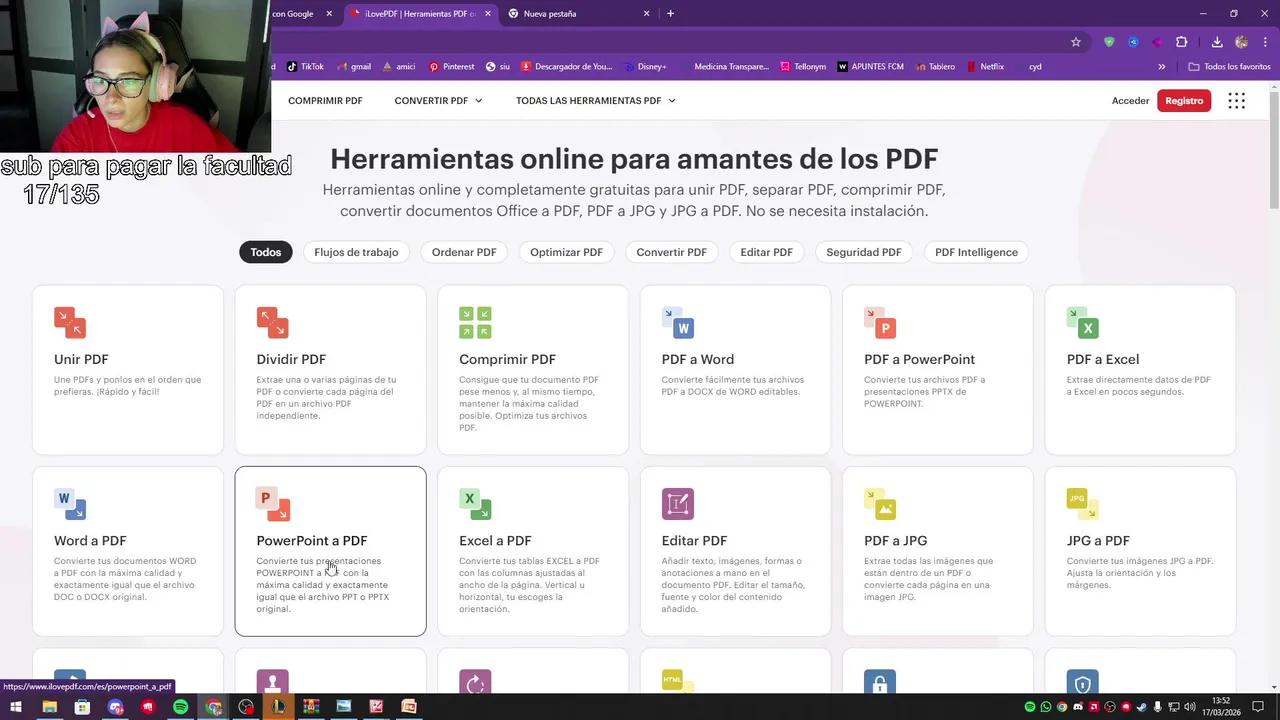Open the Pinterest bookmark

coord(451,67)
